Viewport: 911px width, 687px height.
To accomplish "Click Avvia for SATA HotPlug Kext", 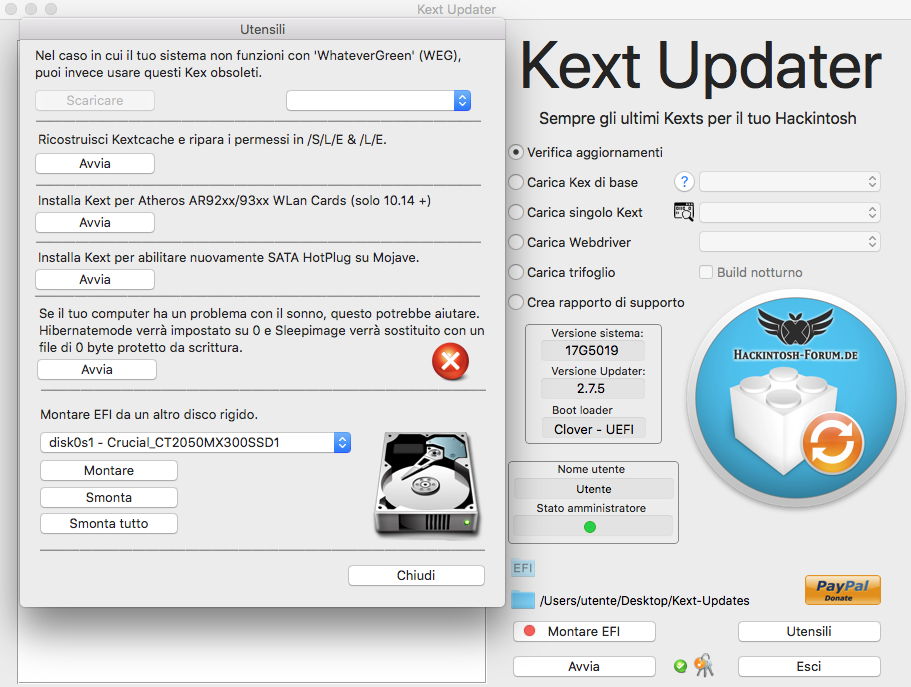I will (95, 280).
